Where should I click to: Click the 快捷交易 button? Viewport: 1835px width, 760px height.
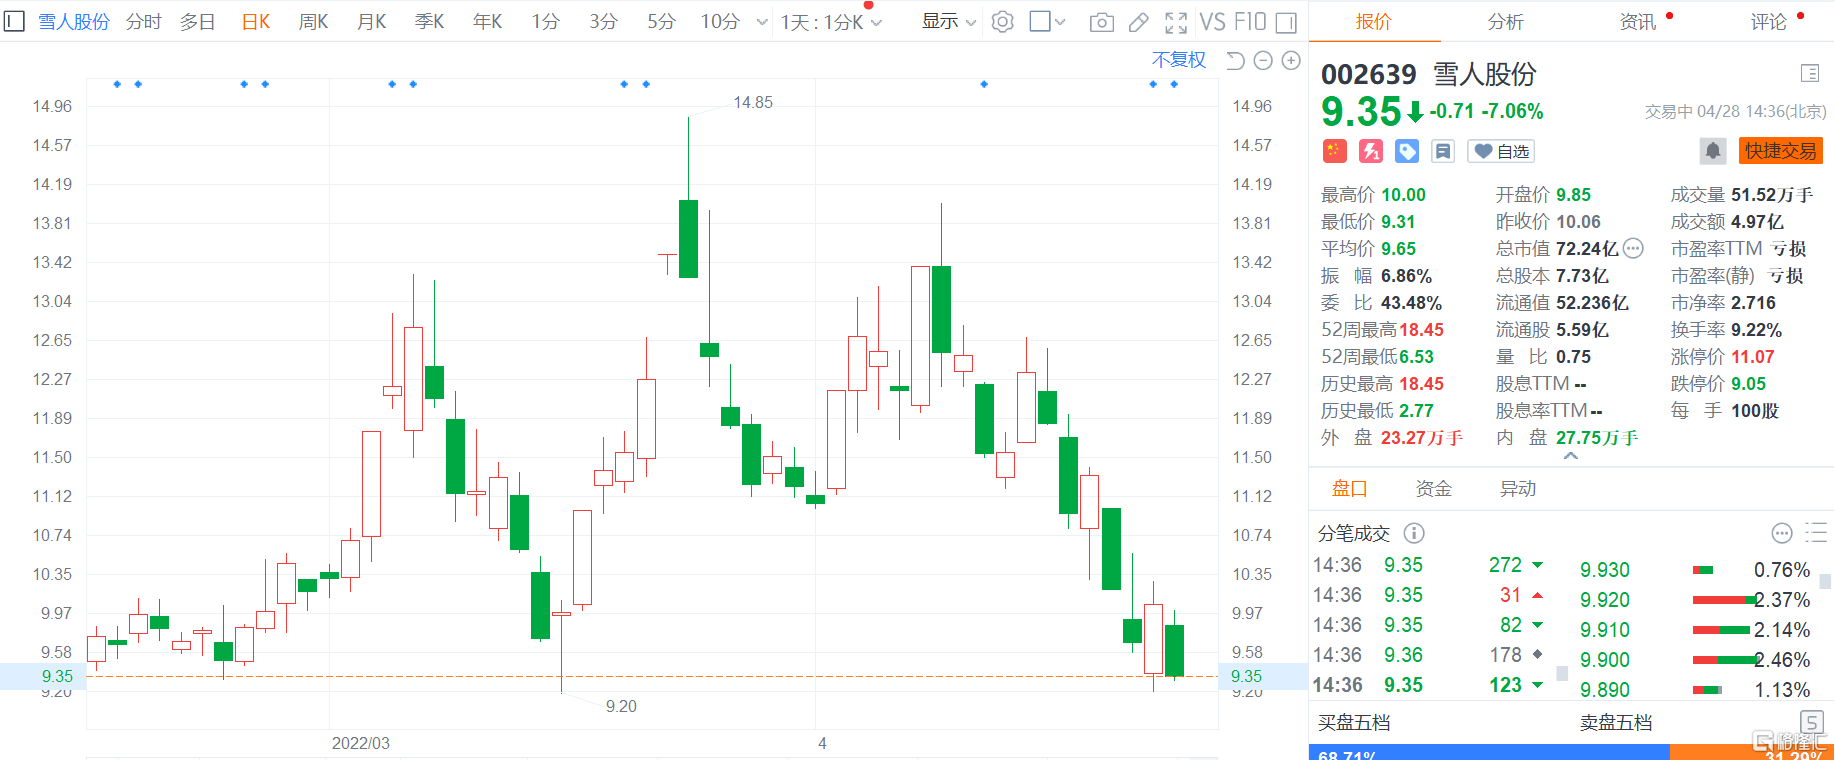coord(1780,151)
